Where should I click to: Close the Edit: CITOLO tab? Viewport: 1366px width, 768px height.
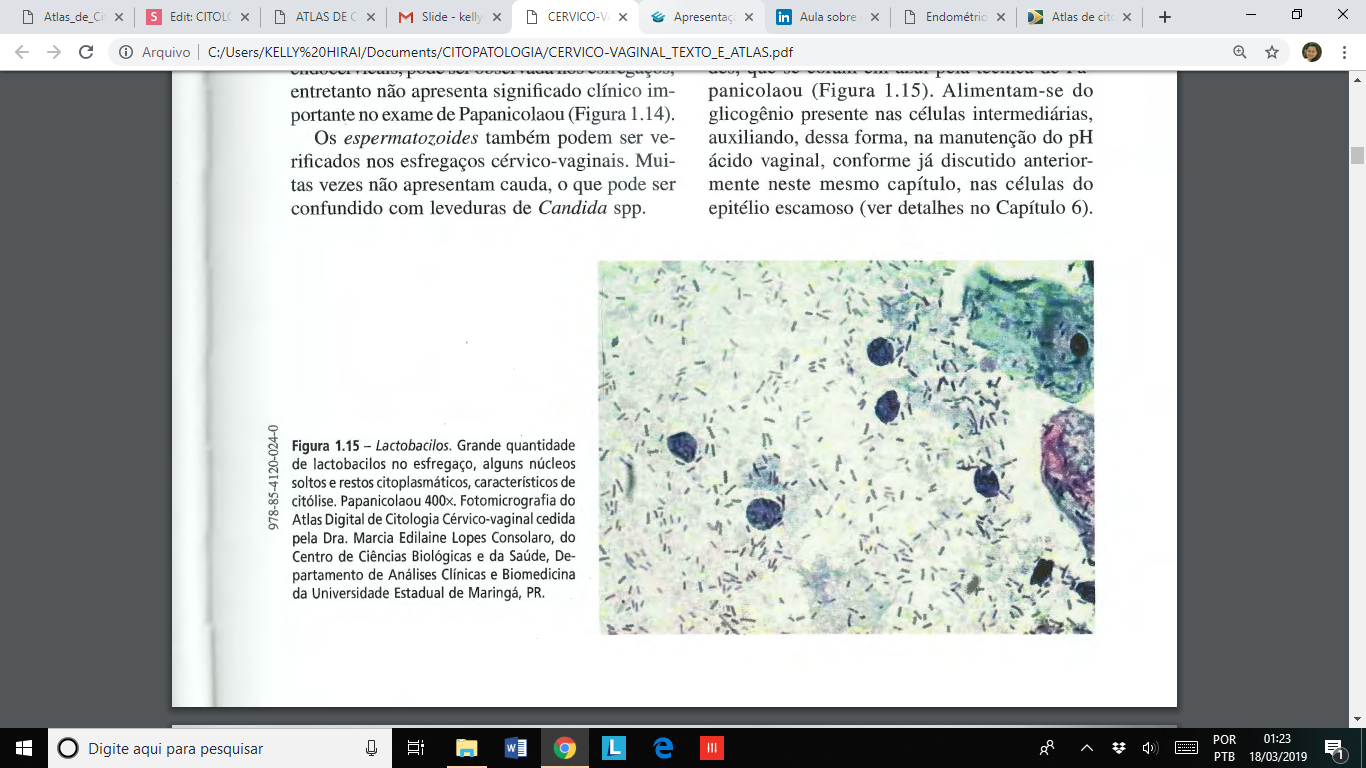point(245,17)
